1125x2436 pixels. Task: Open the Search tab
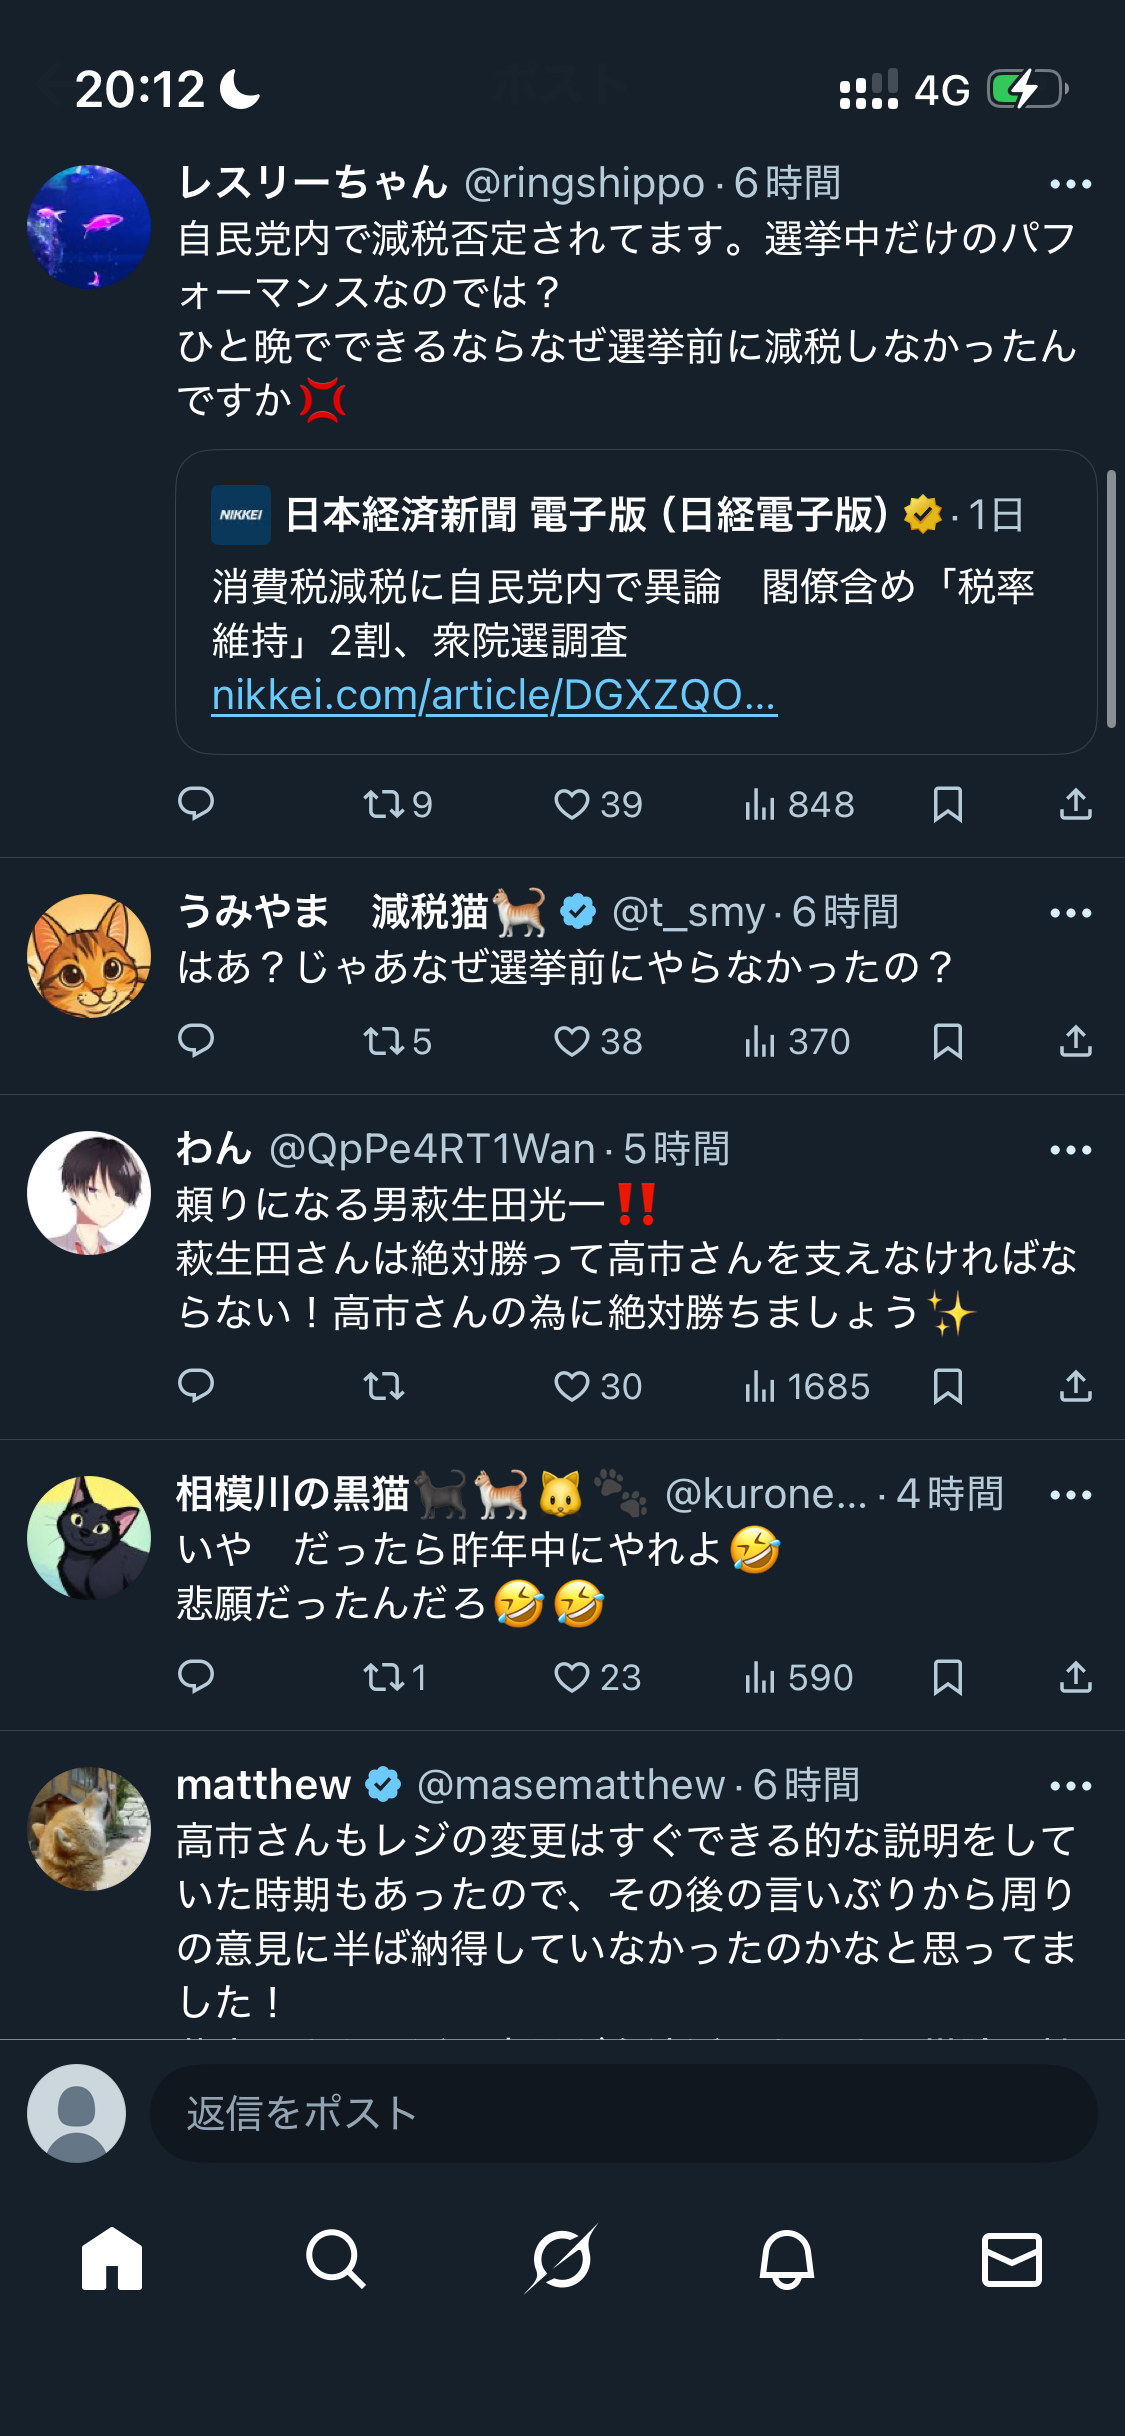pos(336,2259)
